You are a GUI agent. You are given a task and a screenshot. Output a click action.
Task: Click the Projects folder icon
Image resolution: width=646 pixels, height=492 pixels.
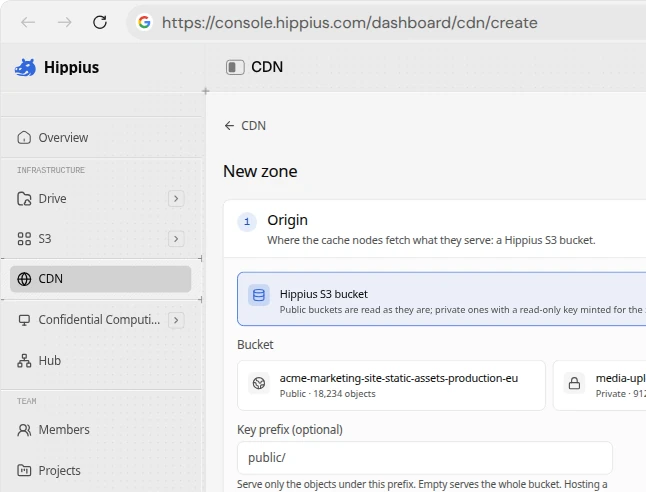(24, 470)
